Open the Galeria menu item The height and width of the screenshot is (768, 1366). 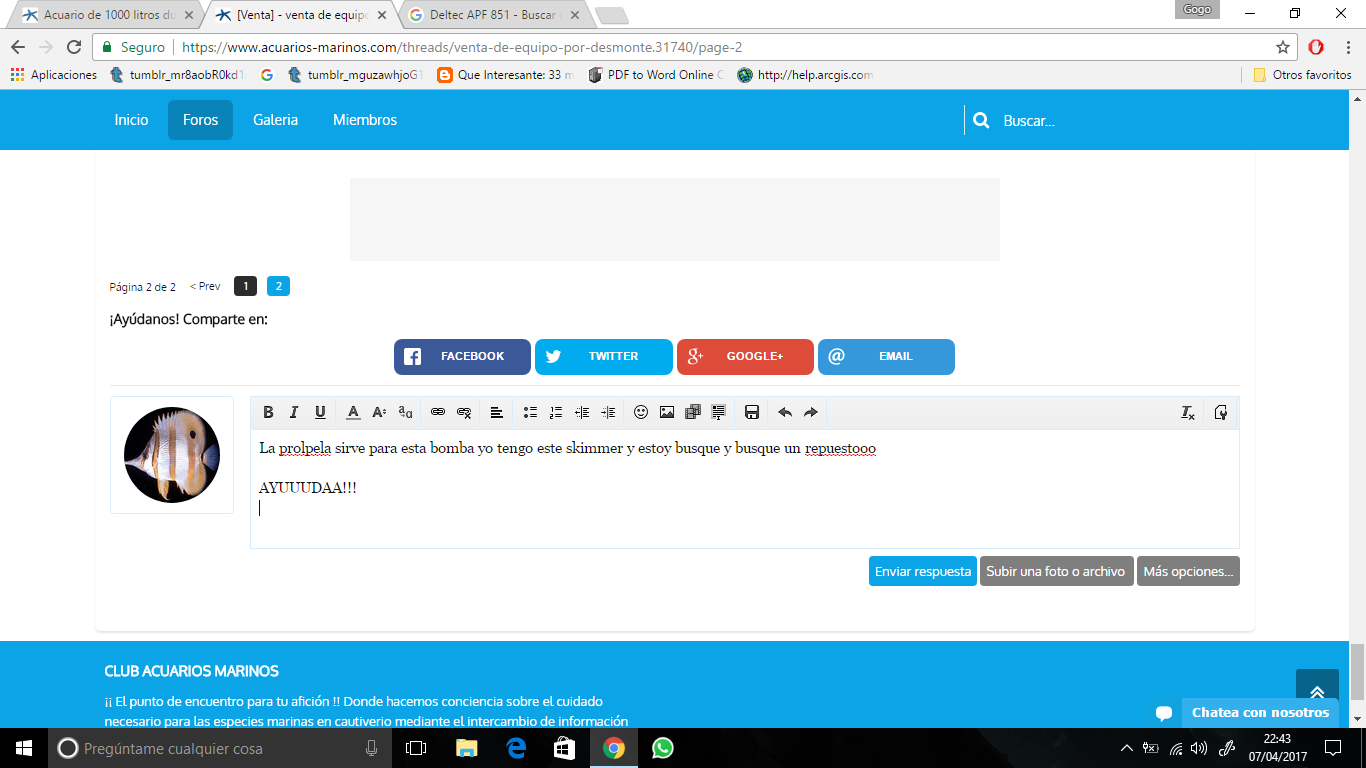275,120
